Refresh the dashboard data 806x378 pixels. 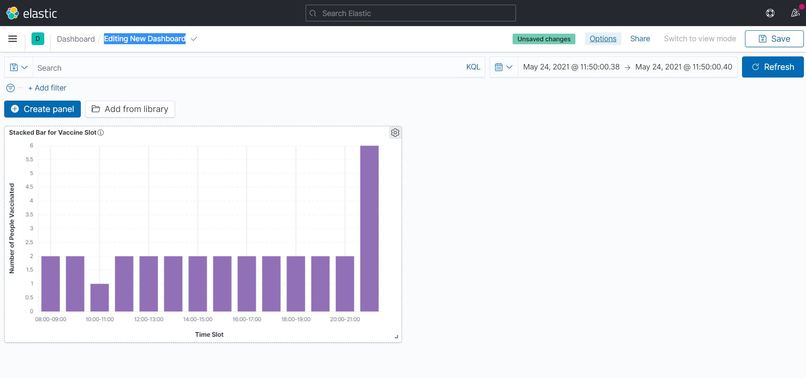pos(773,67)
